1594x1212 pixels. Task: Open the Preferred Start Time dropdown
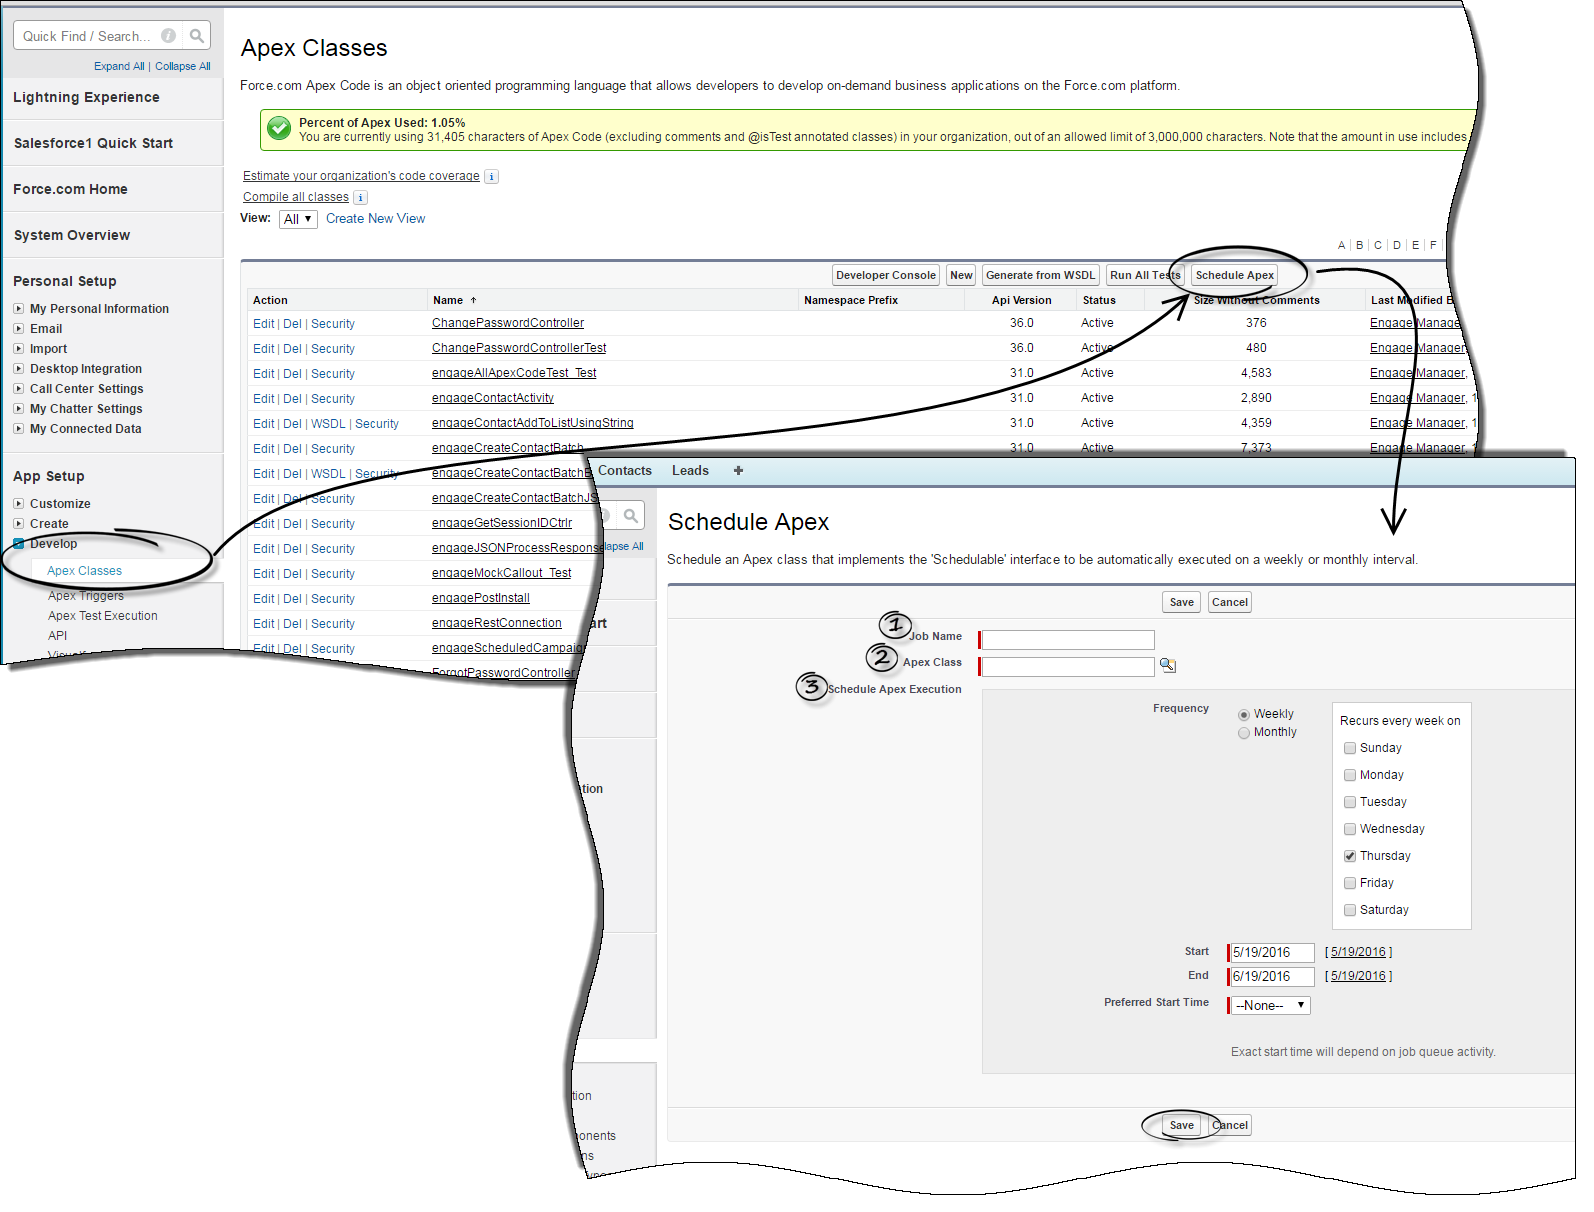(x=1269, y=1005)
